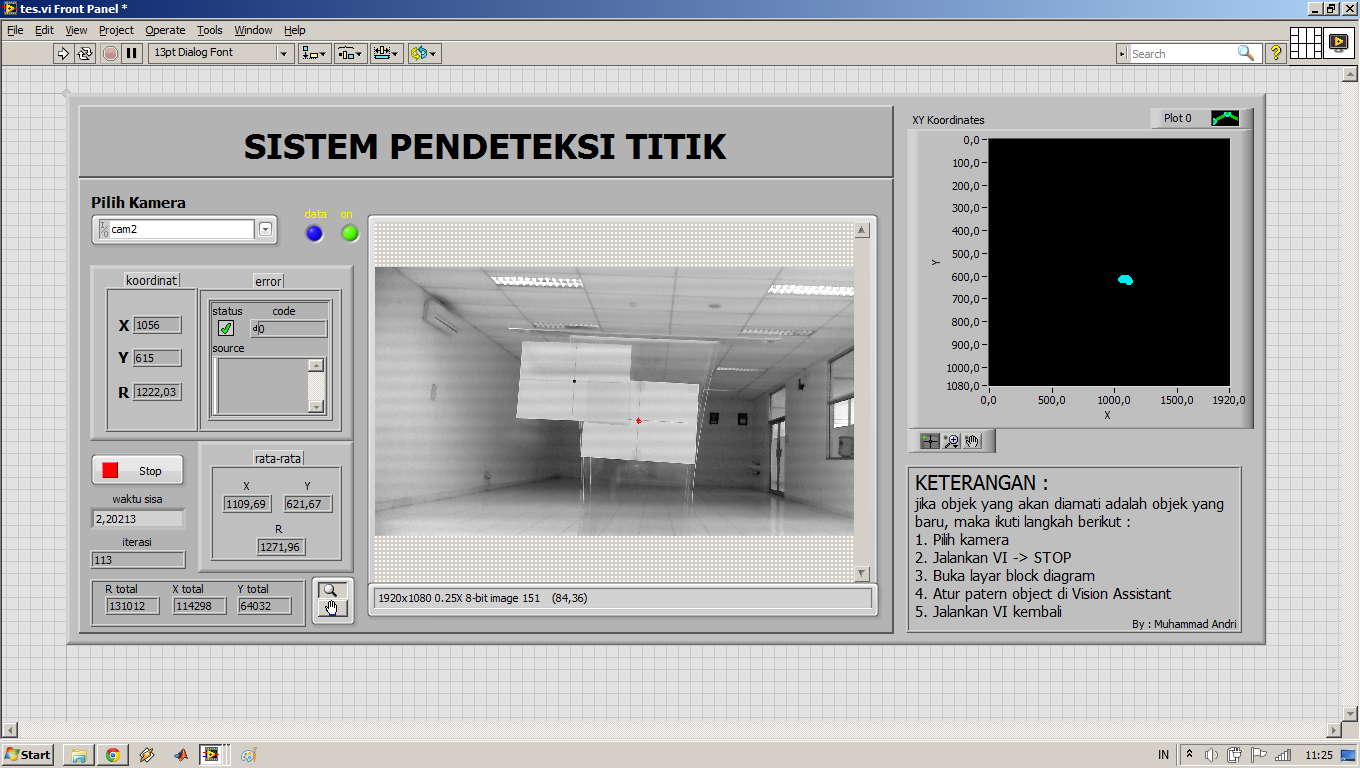Click the koordinat X value 1056

tap(157, 325)
